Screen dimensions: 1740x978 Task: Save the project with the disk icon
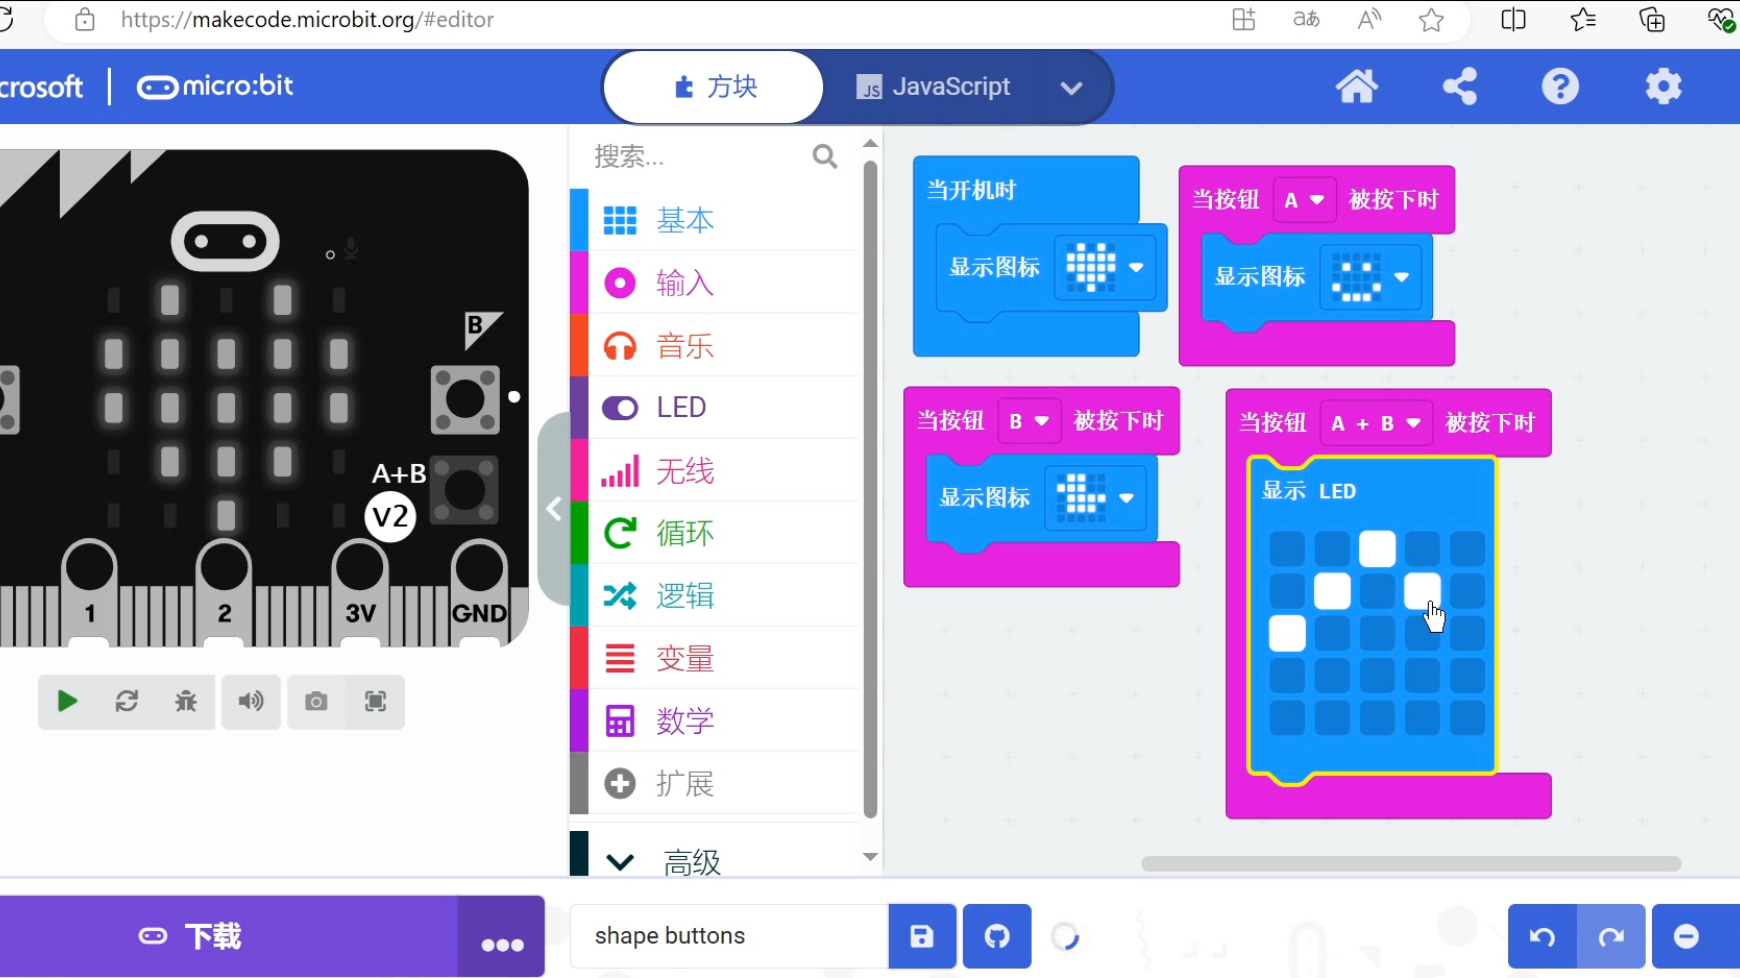click(x=922, y=936)
